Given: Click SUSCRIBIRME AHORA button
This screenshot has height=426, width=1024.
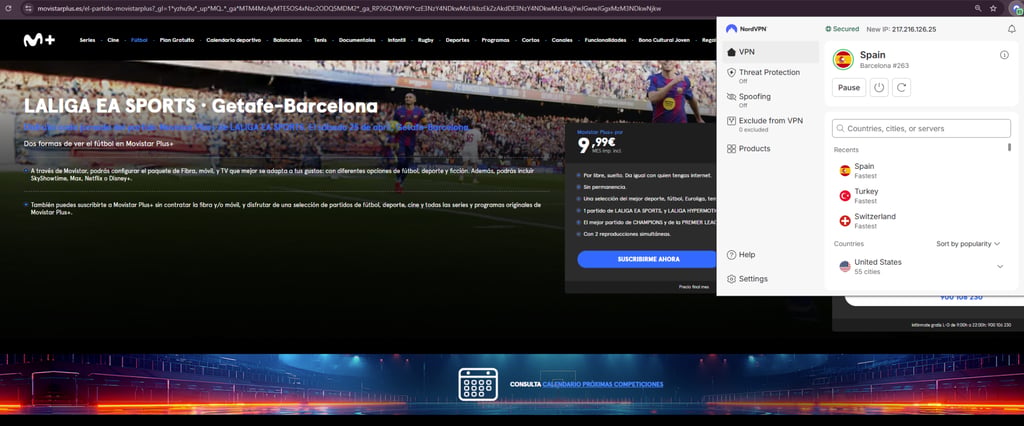Looking at the screenshot, I should coord(648,259).
